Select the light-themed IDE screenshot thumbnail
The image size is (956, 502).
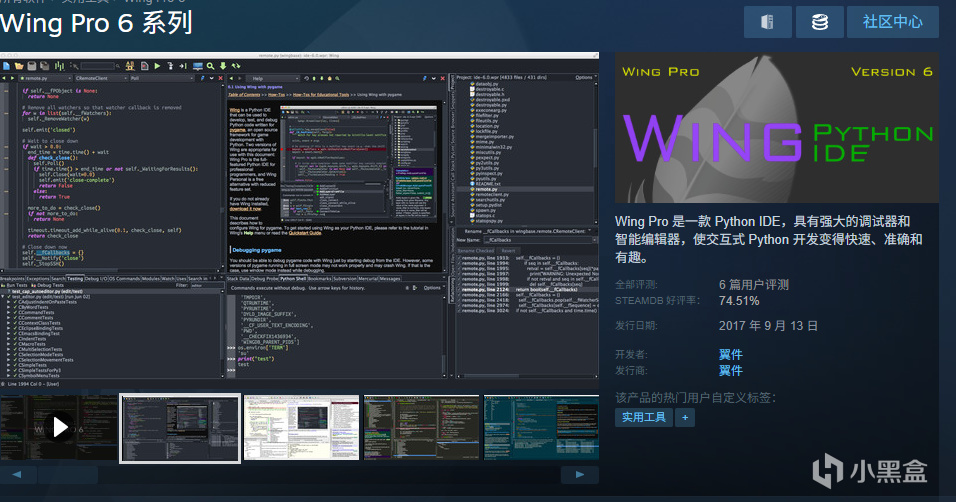(x=301, y=427)
